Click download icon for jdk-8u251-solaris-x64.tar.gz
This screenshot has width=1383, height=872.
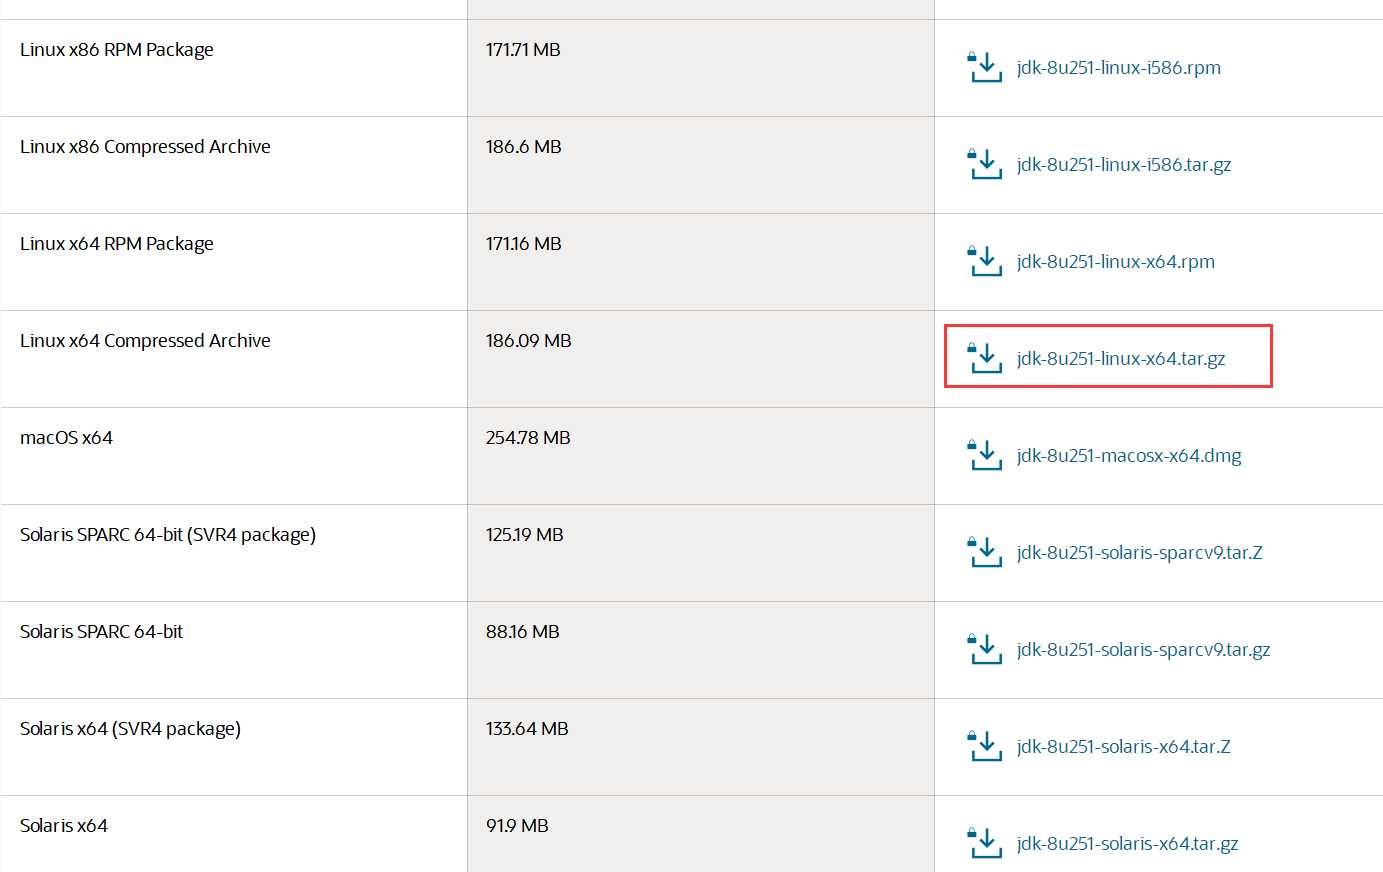[x=985, y=843]
